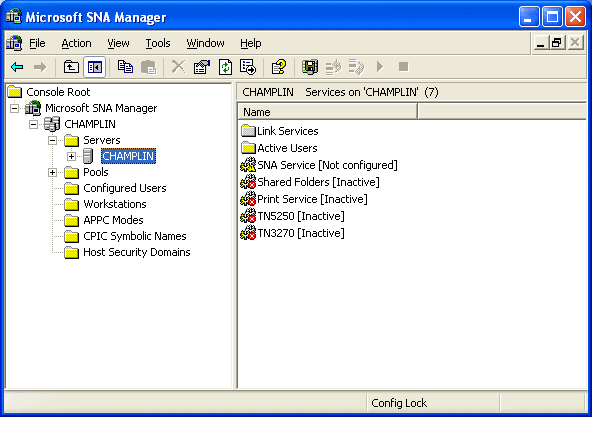Click the MMC icon left of File menu

14,43
